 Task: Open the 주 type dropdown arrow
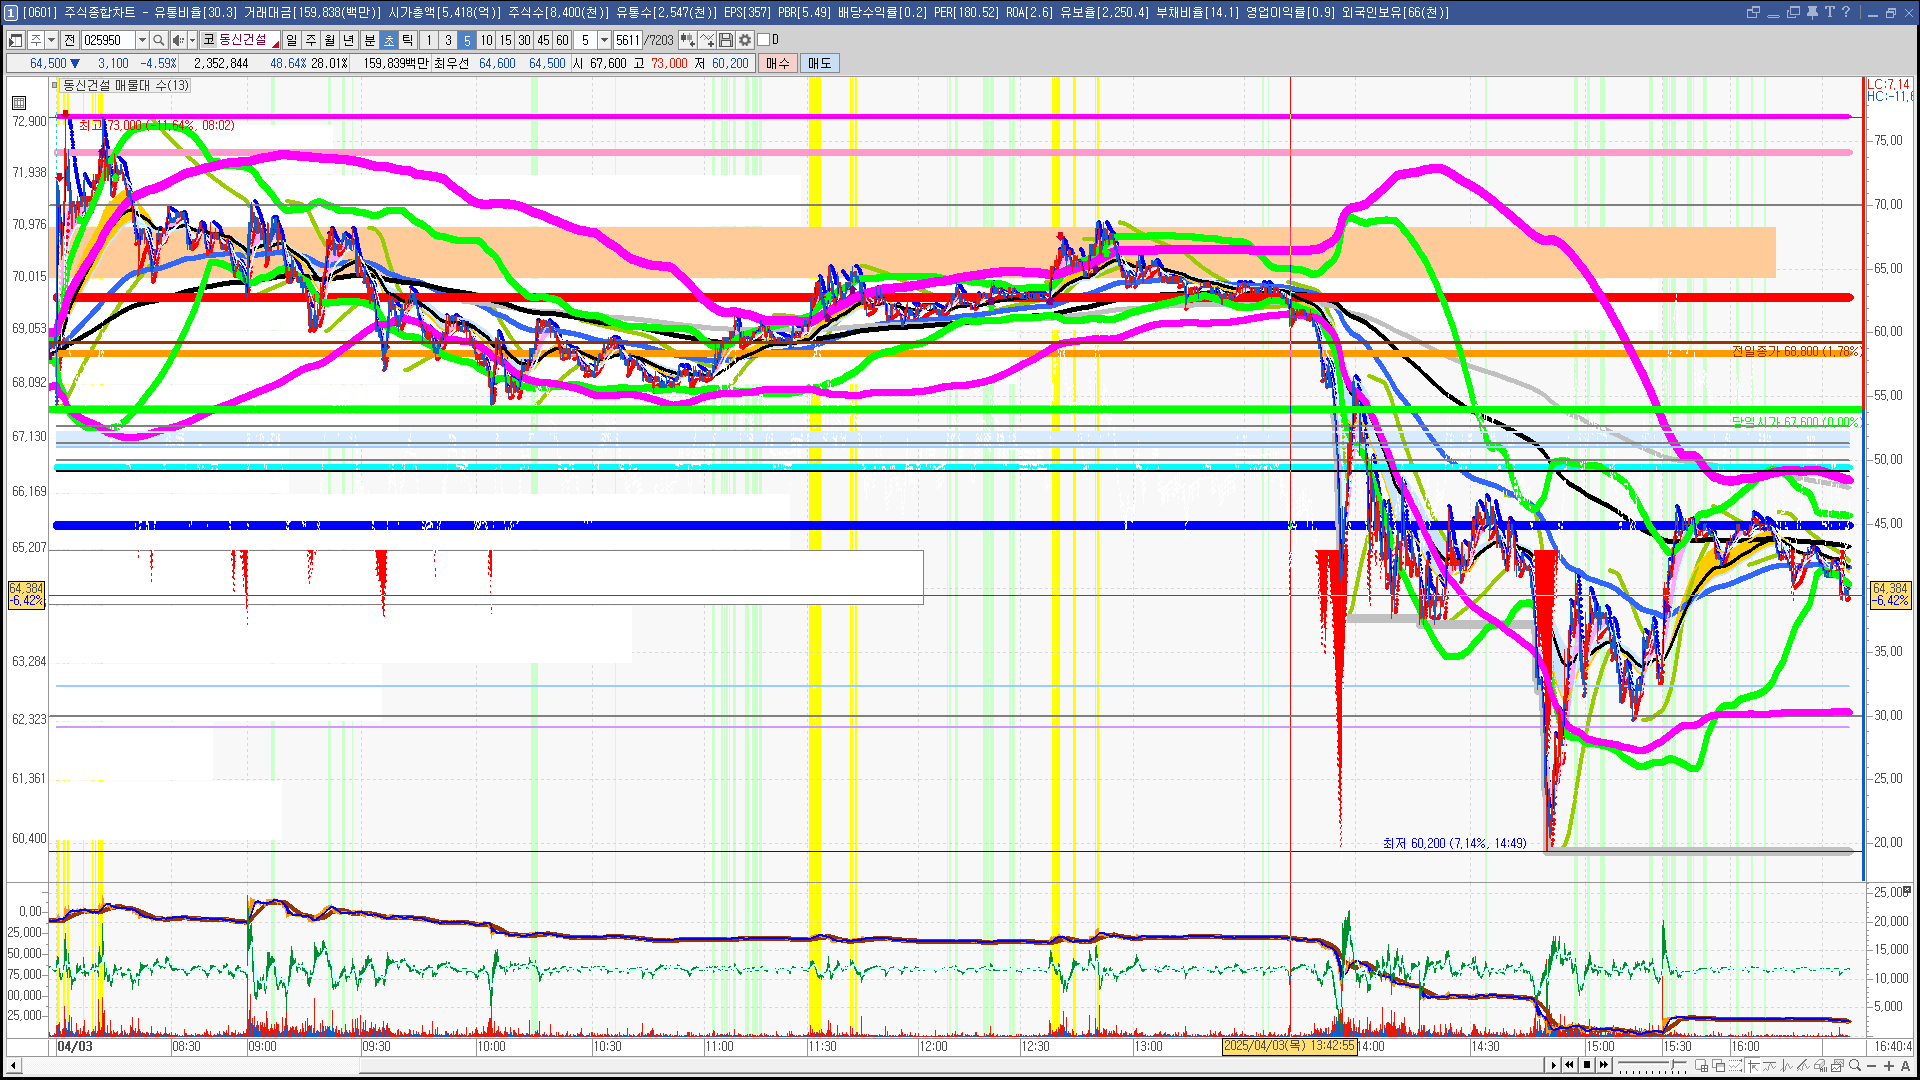coord(52,40)
